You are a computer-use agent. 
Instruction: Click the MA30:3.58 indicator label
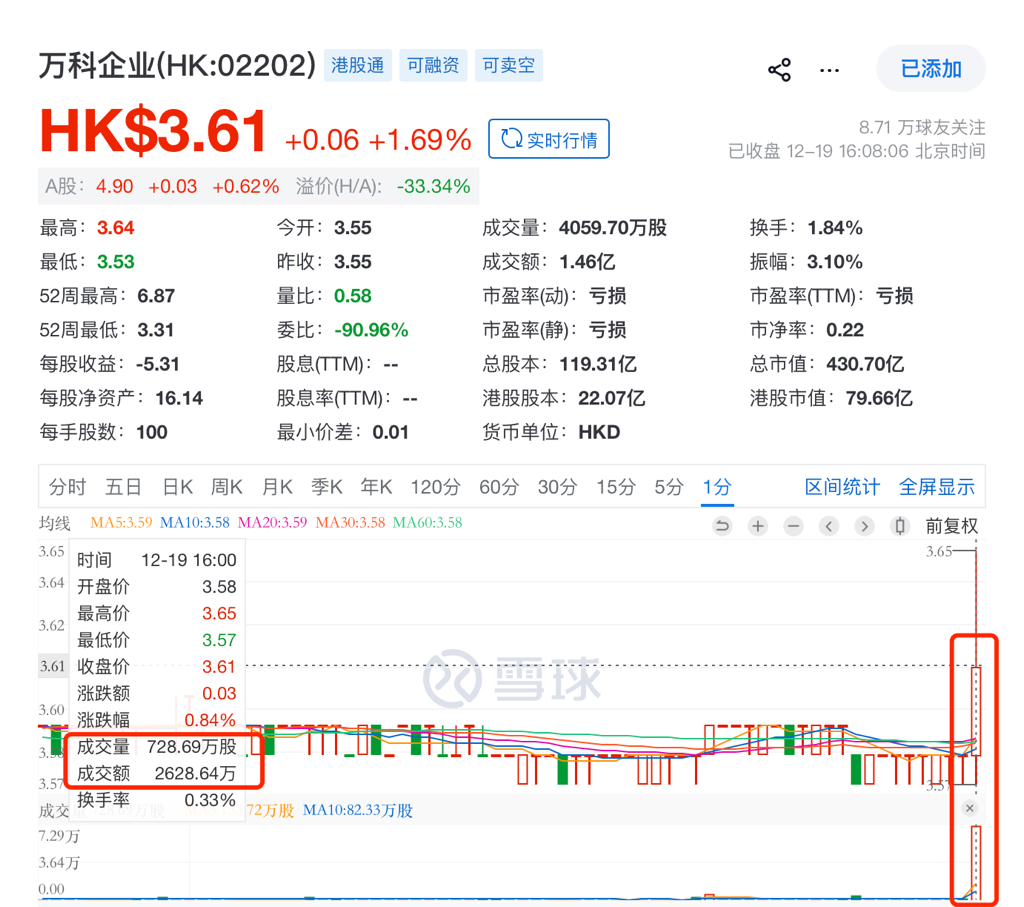pyautogui.click(x=350, y=522)
